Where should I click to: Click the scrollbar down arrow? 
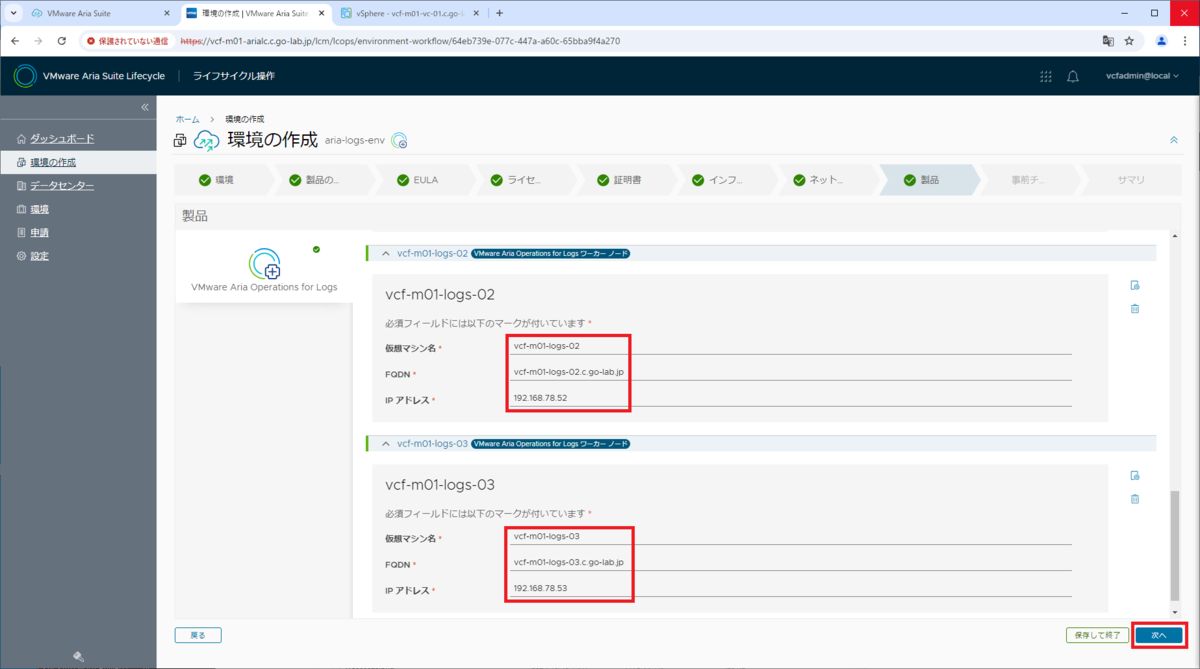[1174, 611]
